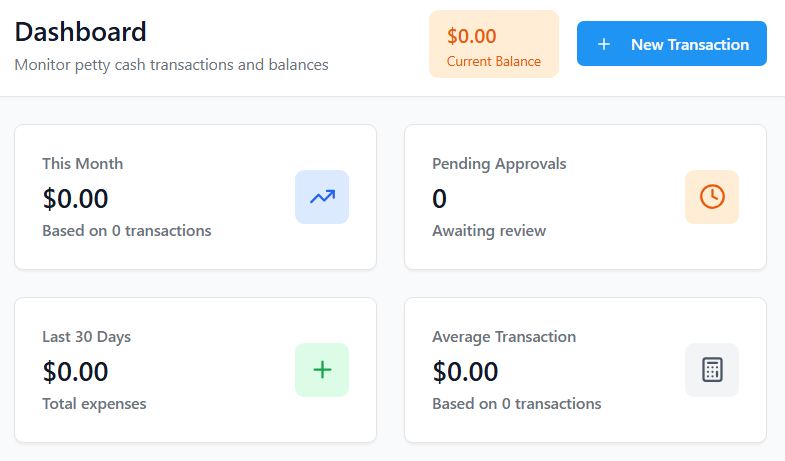
Task: Click the orange $0.00 balance amount in header
Action: point(472,36)
